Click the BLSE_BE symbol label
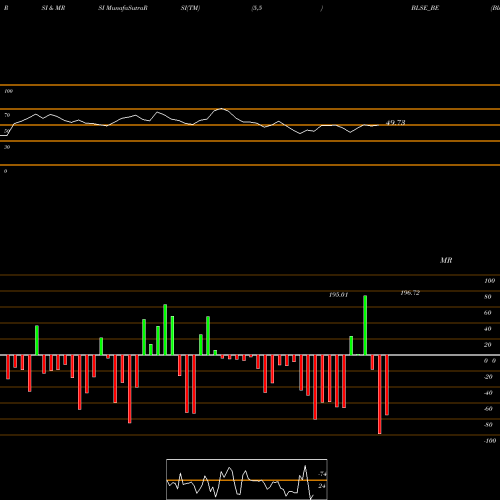Viewport: 500px width, 500px height. 425,8
